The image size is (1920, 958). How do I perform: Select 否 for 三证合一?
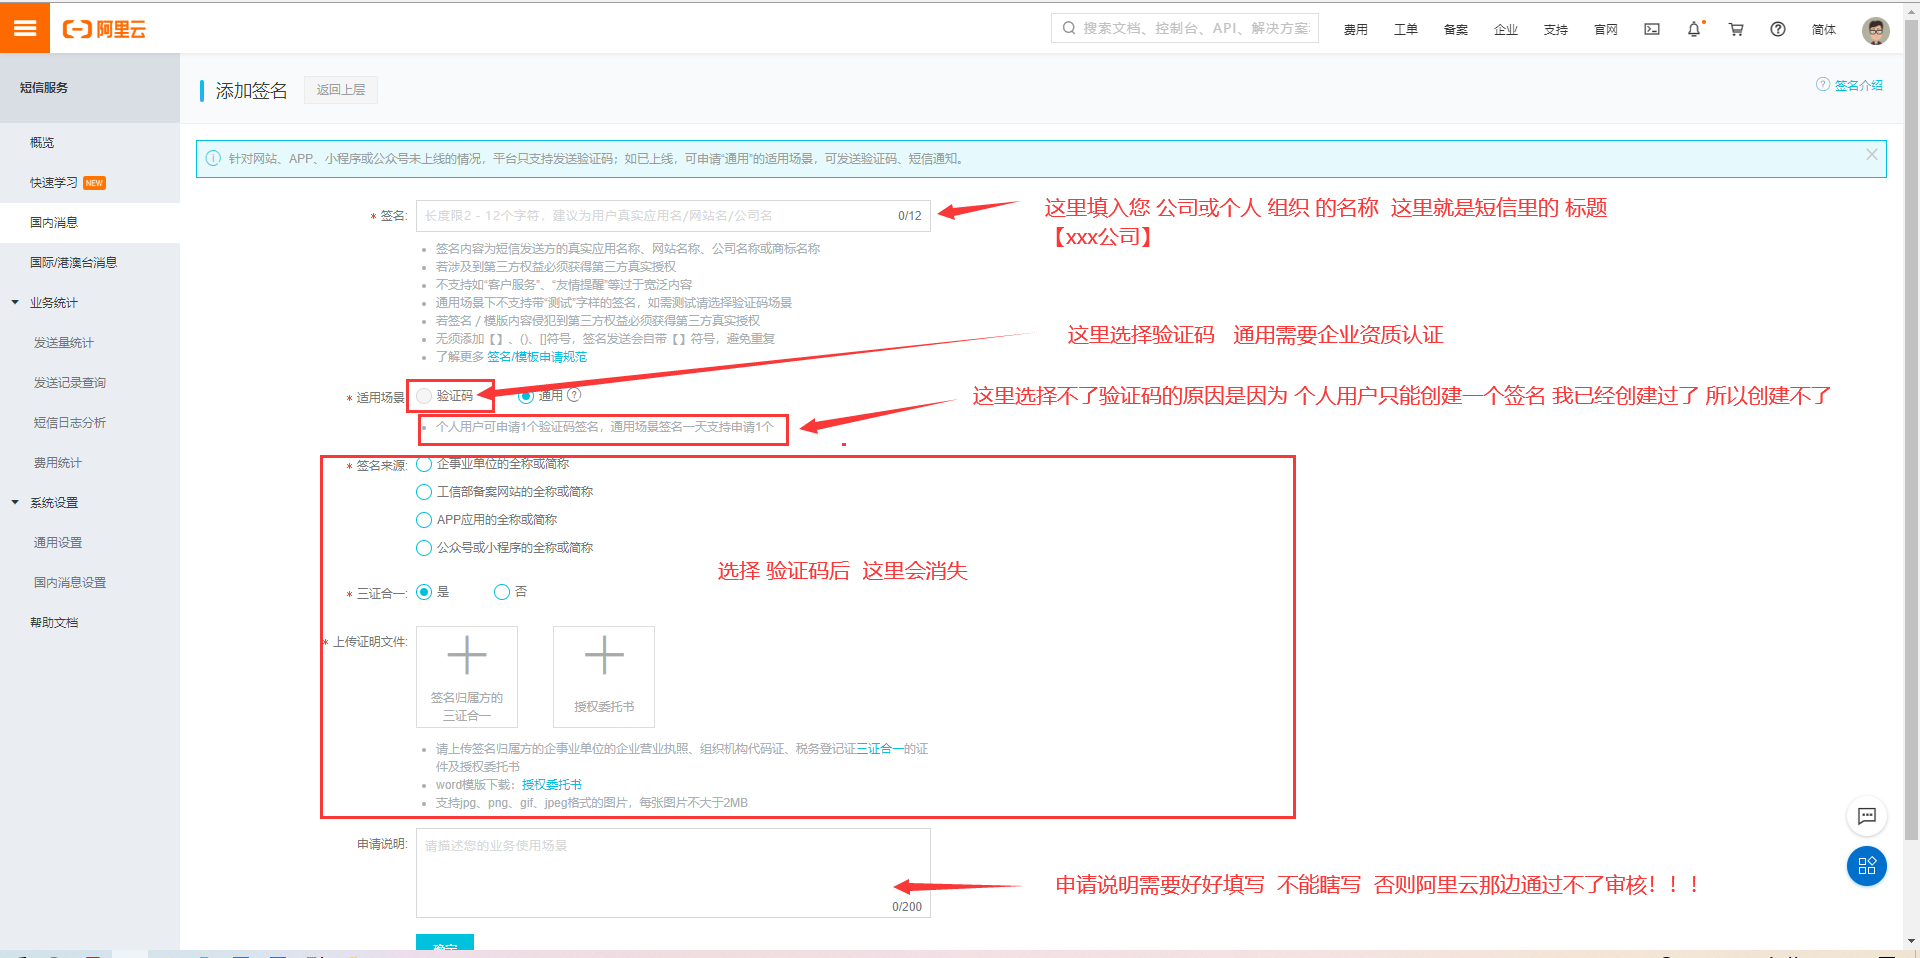(502, 592)
